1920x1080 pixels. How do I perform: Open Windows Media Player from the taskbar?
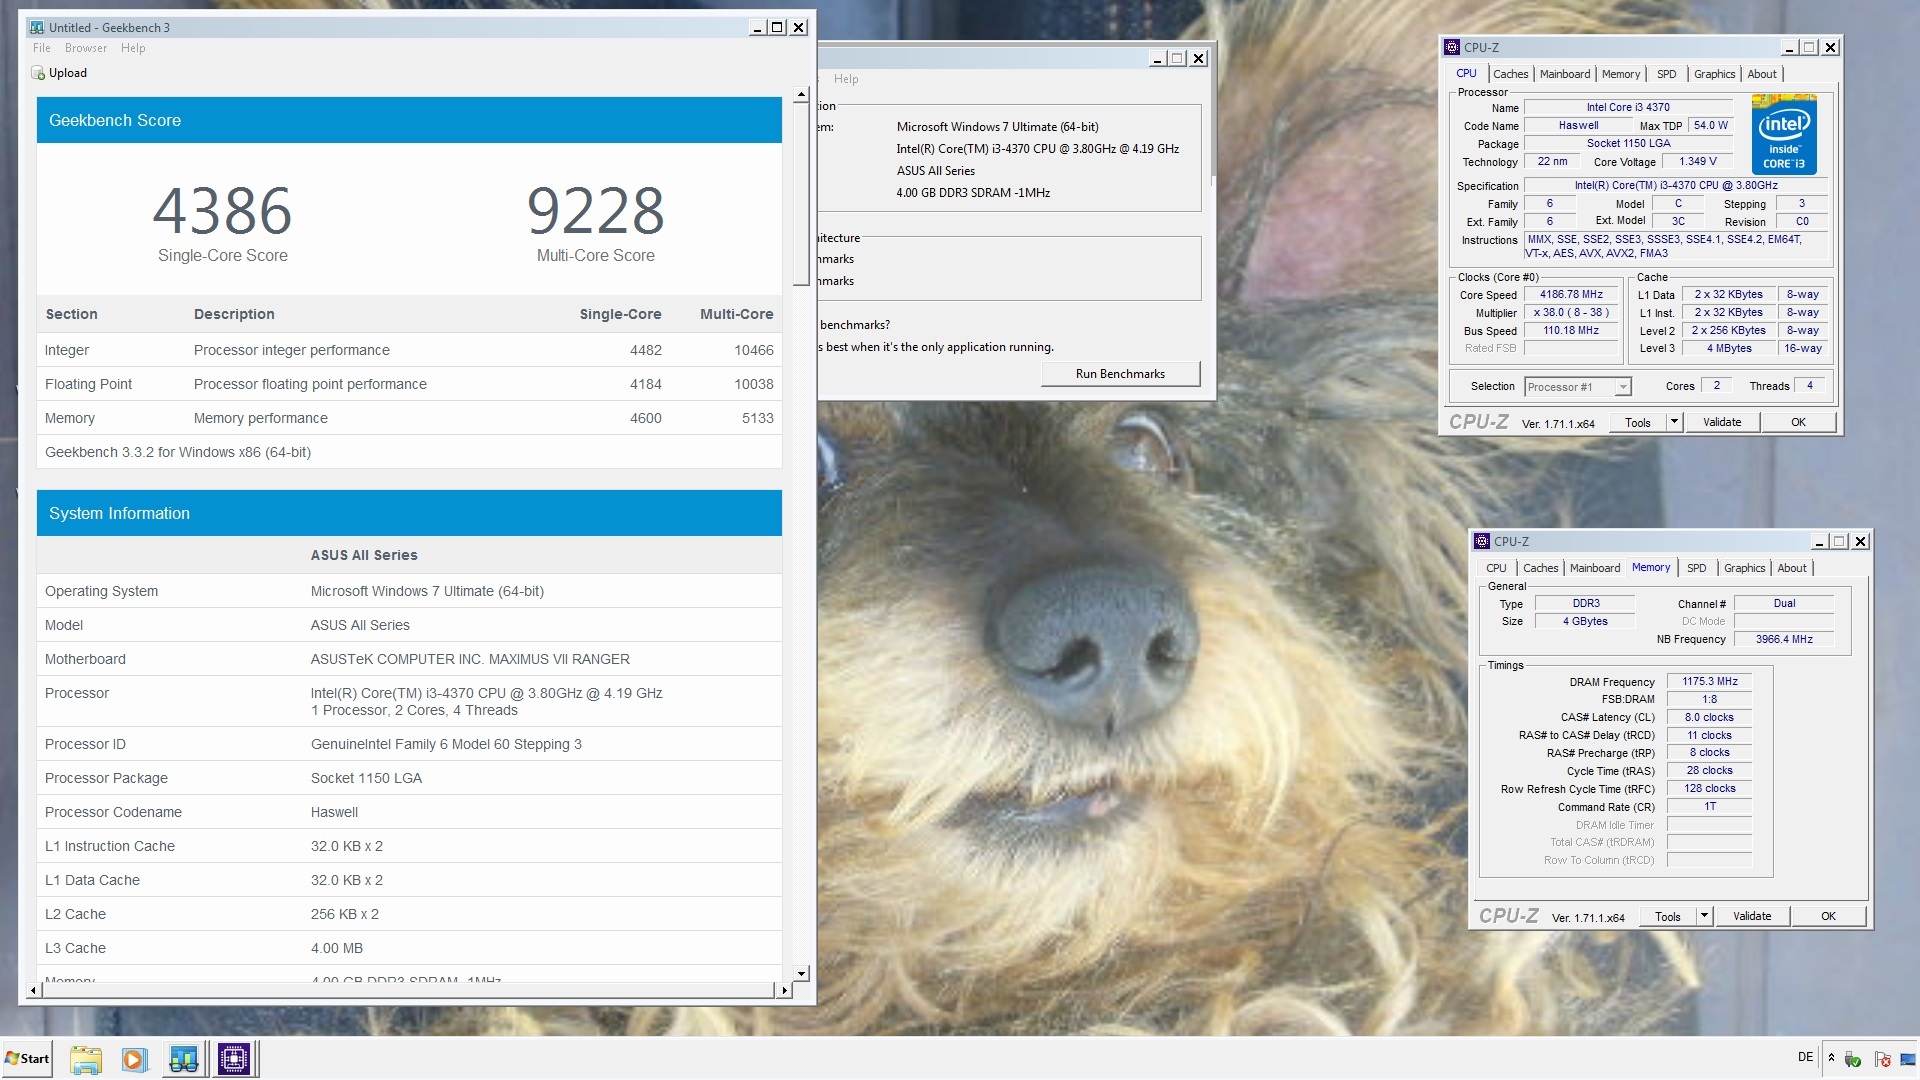[134, 1059]
